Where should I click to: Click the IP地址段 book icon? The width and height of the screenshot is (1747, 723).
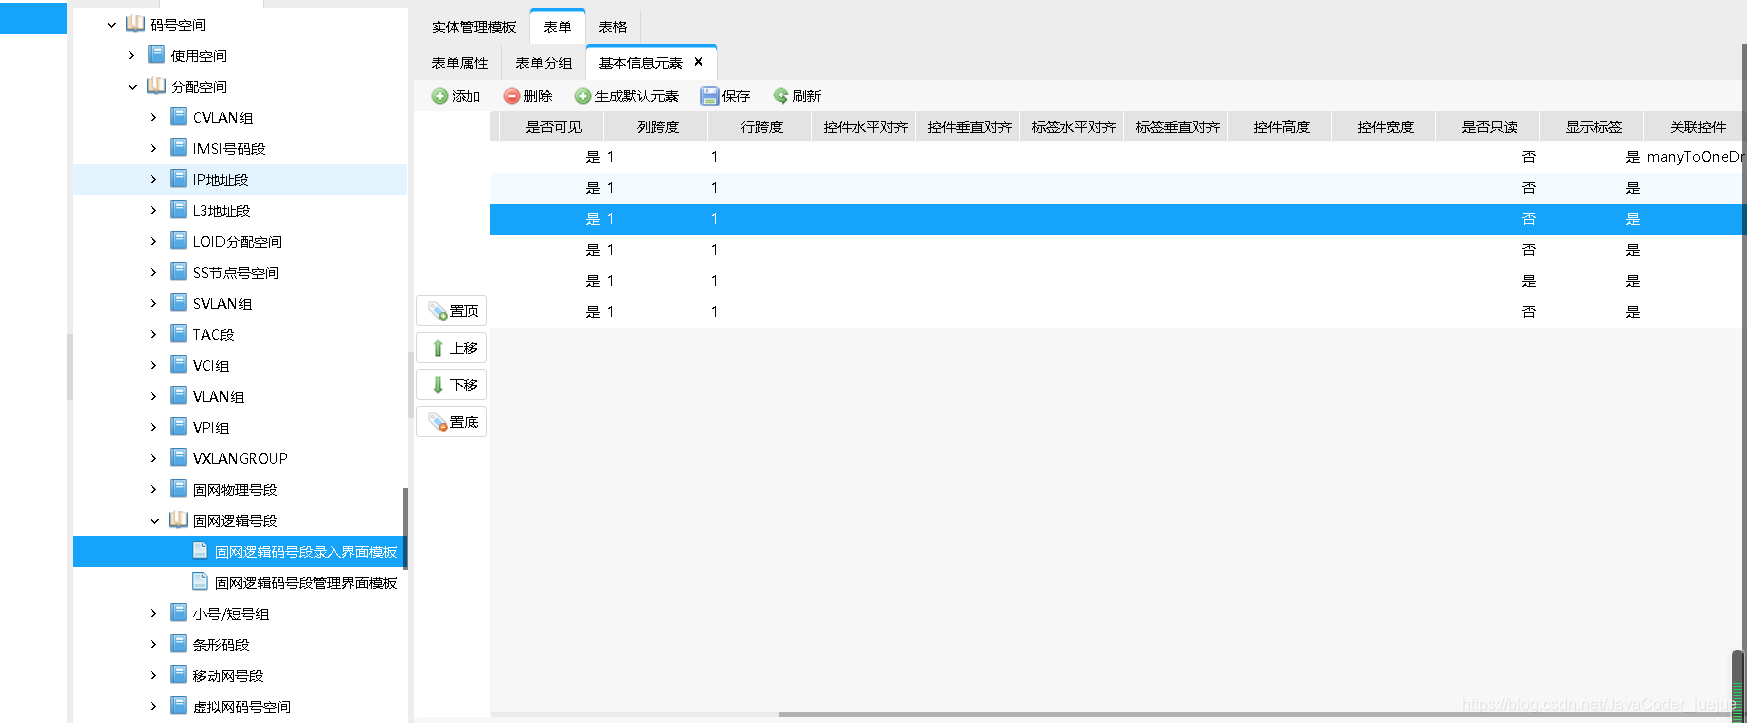[x=179, y=179]
